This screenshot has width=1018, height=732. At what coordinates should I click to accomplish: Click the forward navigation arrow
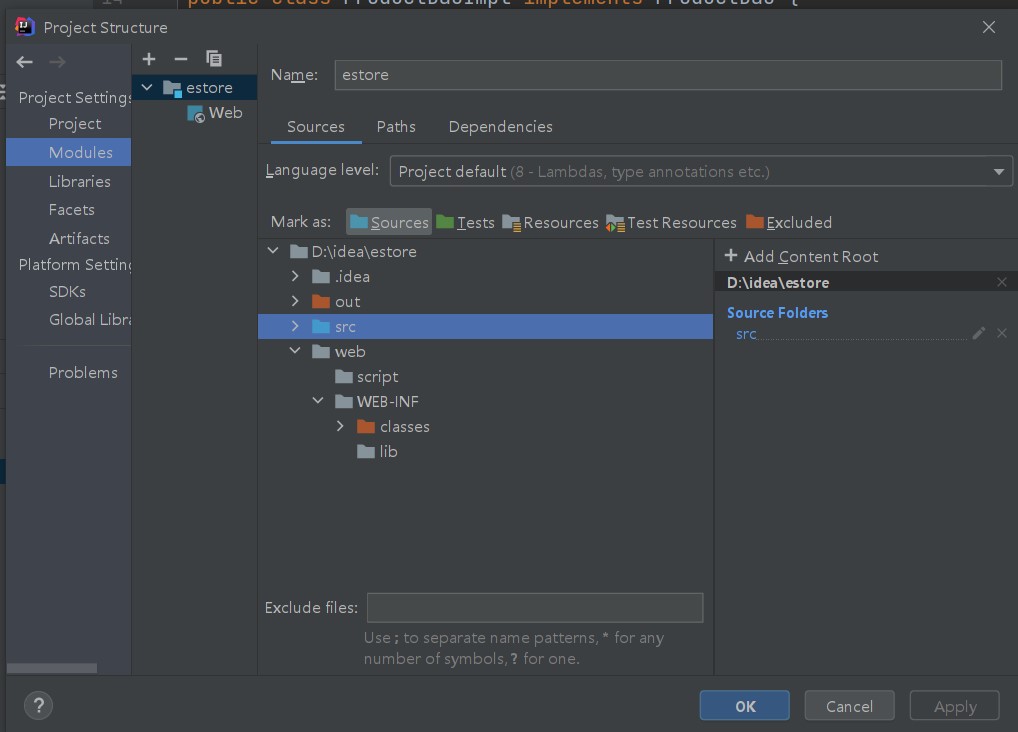coord(57,62)
